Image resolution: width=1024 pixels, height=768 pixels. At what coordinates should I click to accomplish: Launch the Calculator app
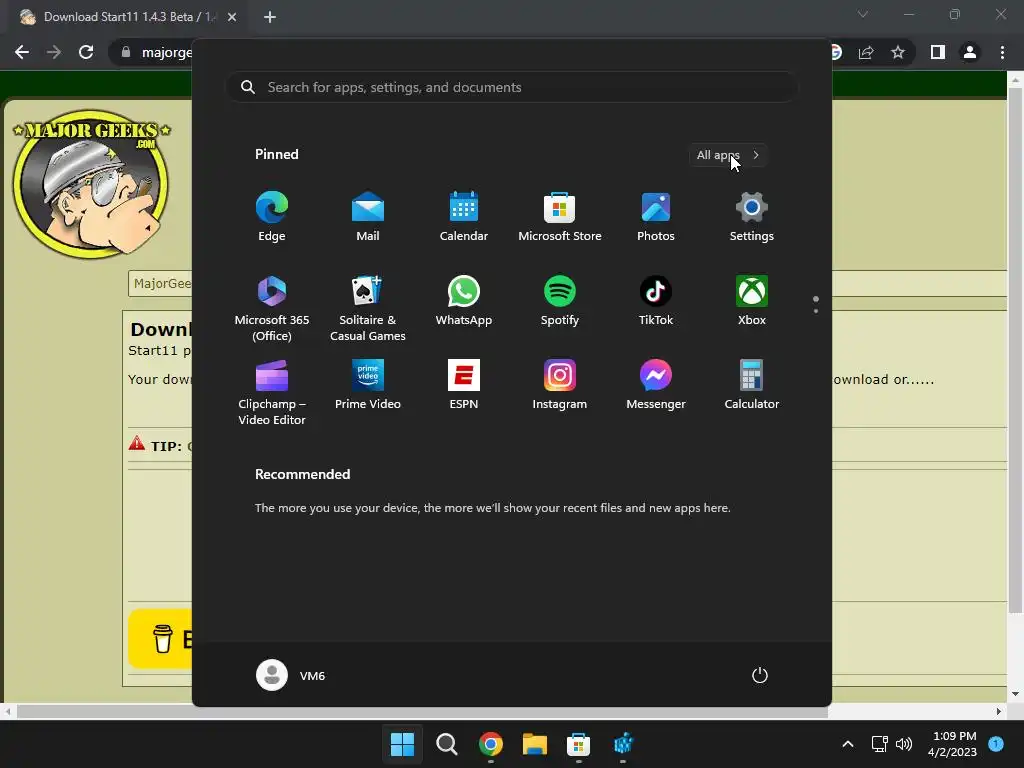click(x=752, y=385)
